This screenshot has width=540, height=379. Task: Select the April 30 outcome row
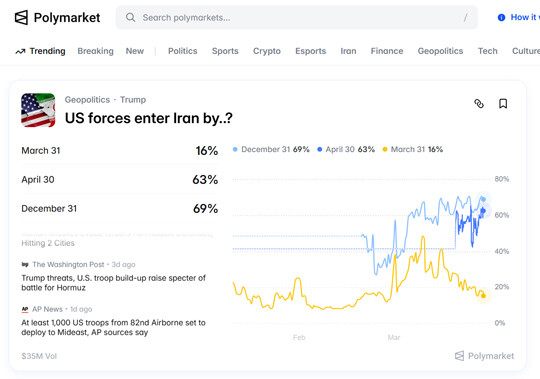tap(119, 180)
